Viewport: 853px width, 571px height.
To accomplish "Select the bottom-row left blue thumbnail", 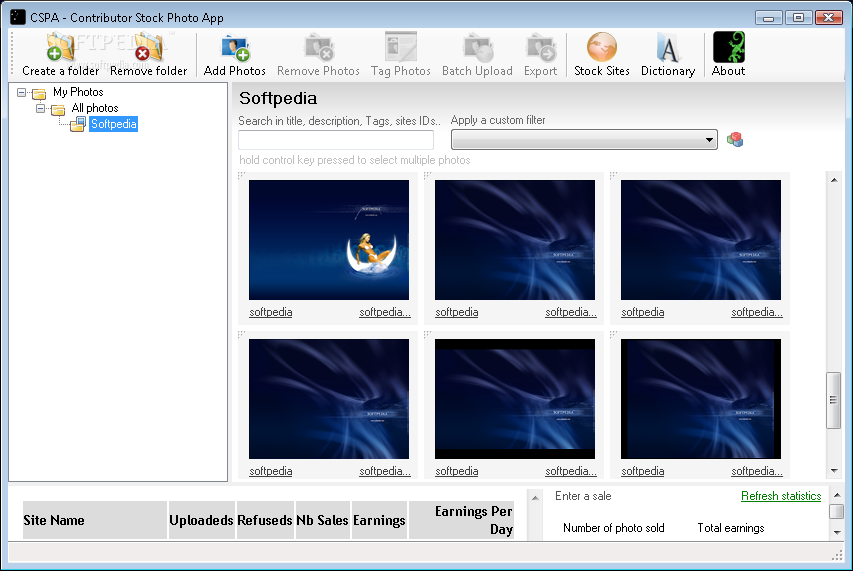I will (x=329, y=399).
